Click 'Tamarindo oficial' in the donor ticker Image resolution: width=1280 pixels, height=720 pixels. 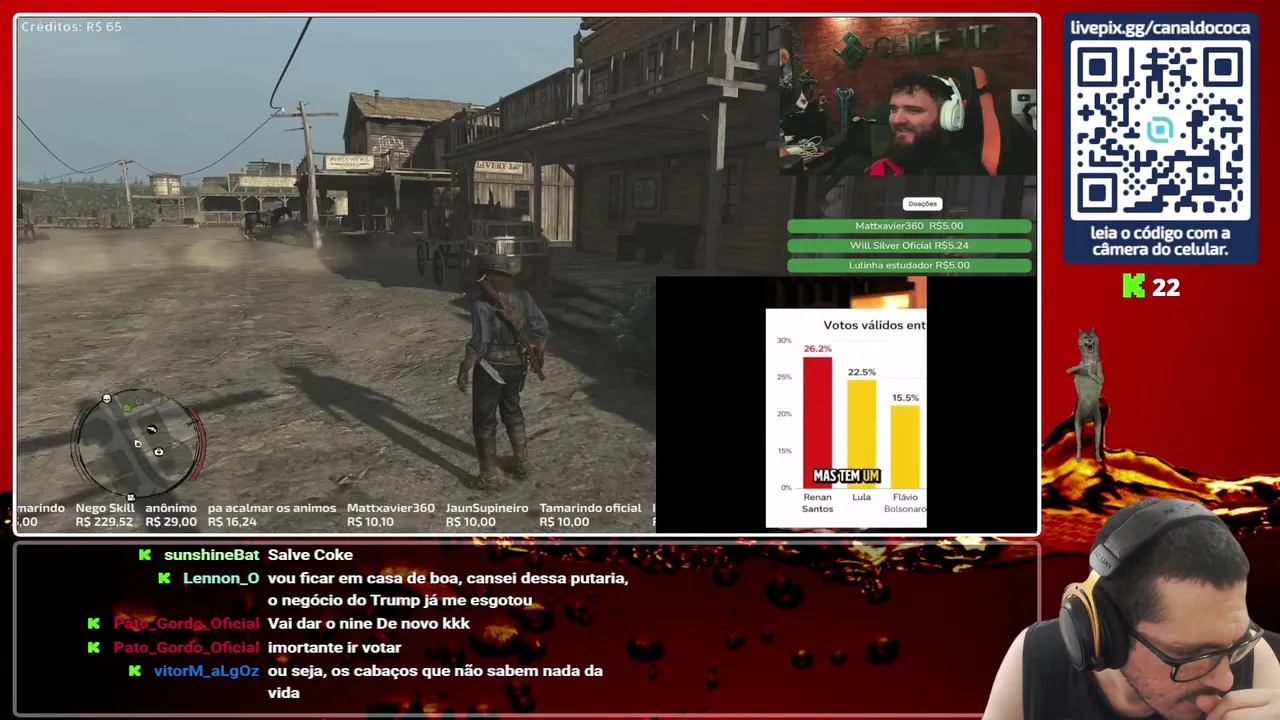tap(590, 508)
